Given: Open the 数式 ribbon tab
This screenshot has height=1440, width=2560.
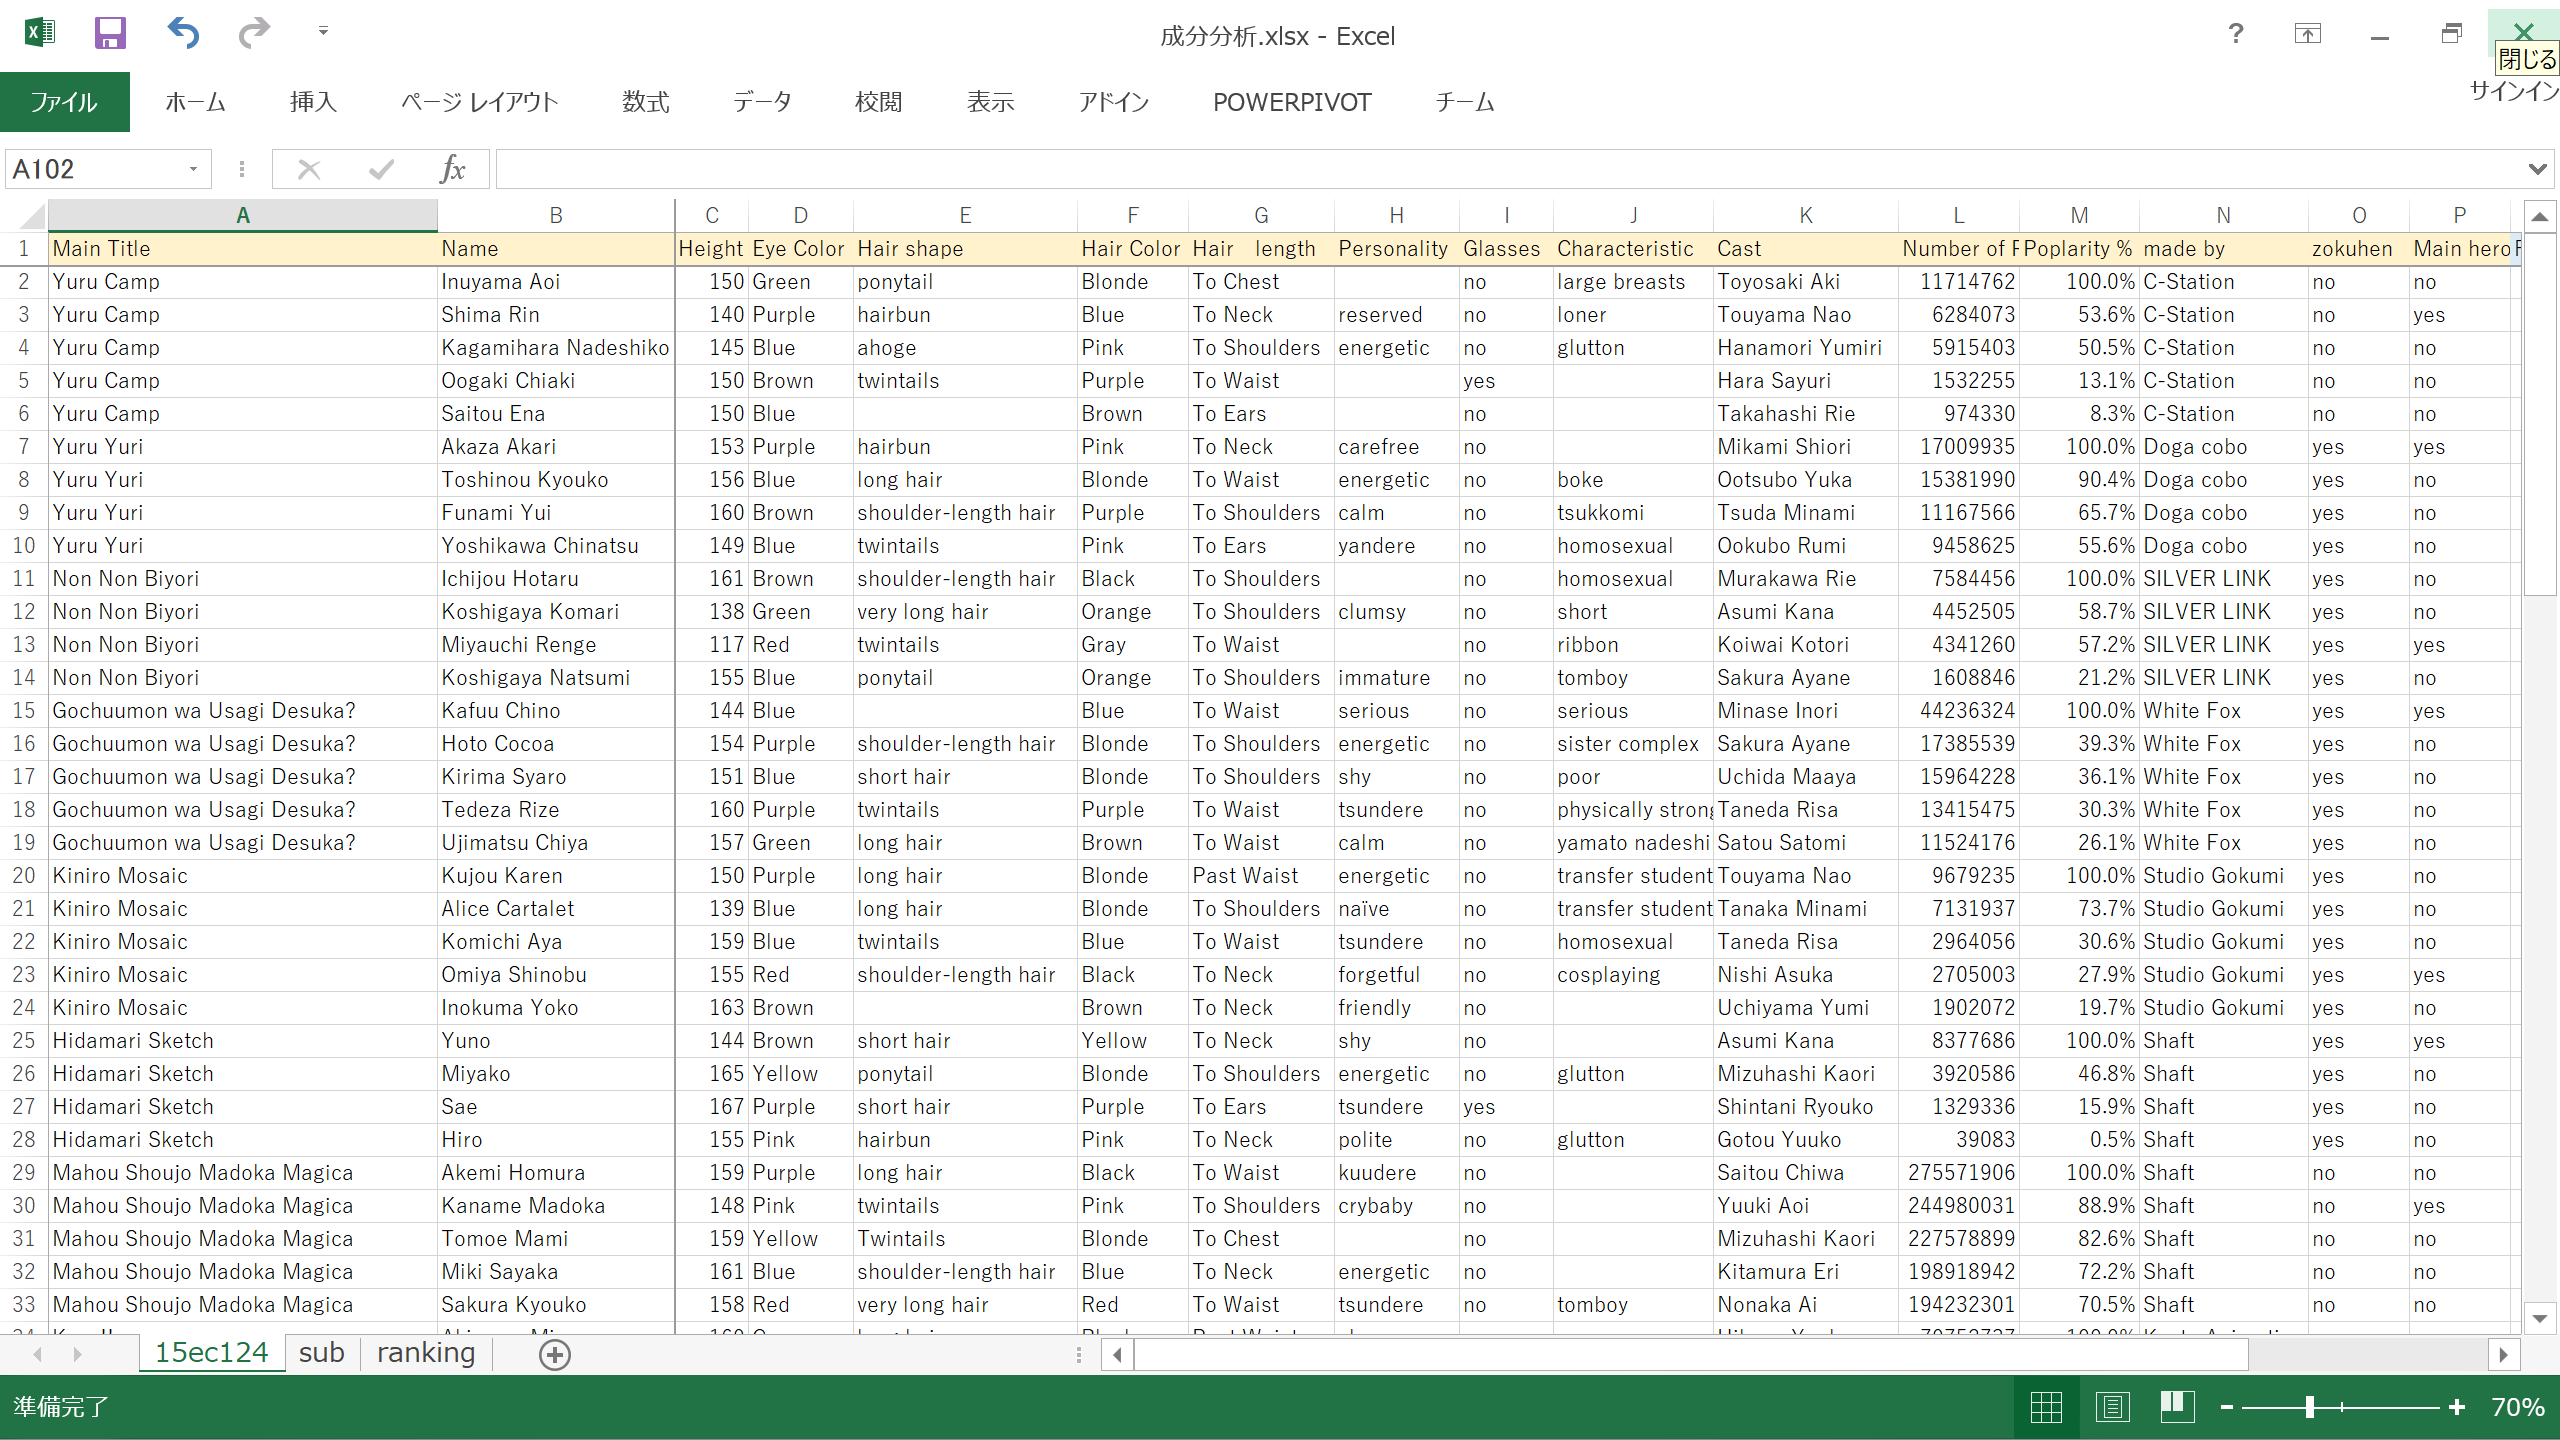Looking at the screenshot, I should point(645,102).
